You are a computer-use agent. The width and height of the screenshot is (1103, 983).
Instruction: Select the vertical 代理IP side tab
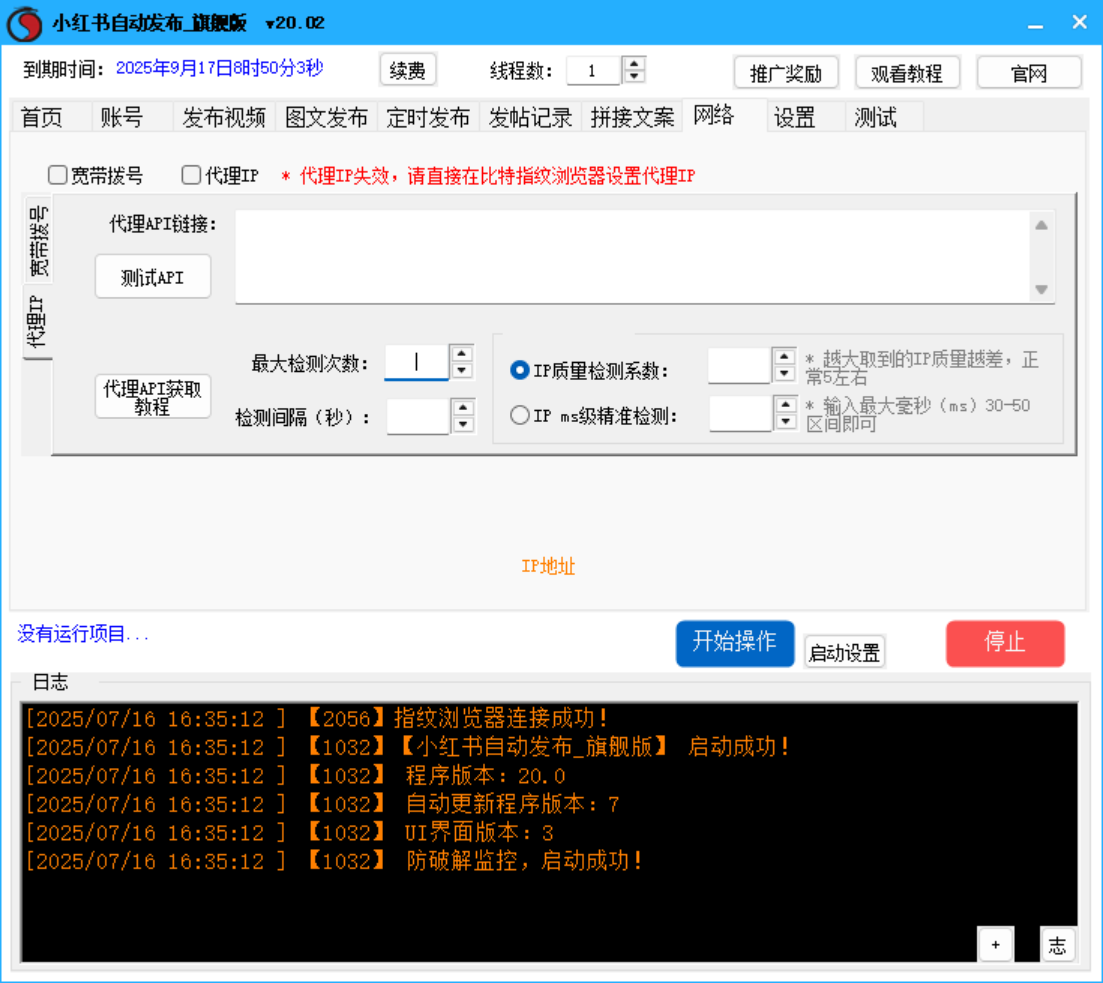[x=37, y=322]
